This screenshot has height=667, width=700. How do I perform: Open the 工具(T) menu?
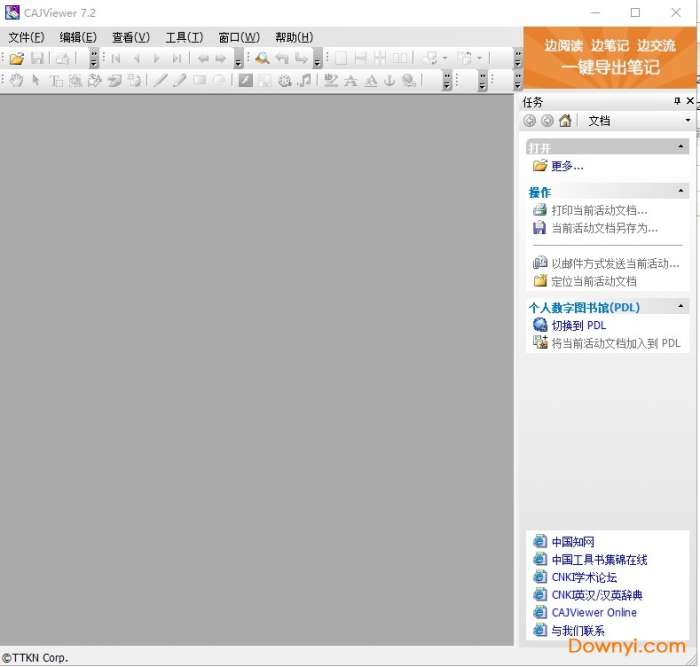[184, 37]
